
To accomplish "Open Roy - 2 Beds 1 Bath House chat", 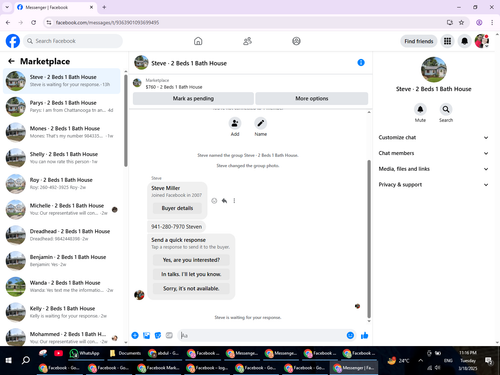I will tap(62, 183).
